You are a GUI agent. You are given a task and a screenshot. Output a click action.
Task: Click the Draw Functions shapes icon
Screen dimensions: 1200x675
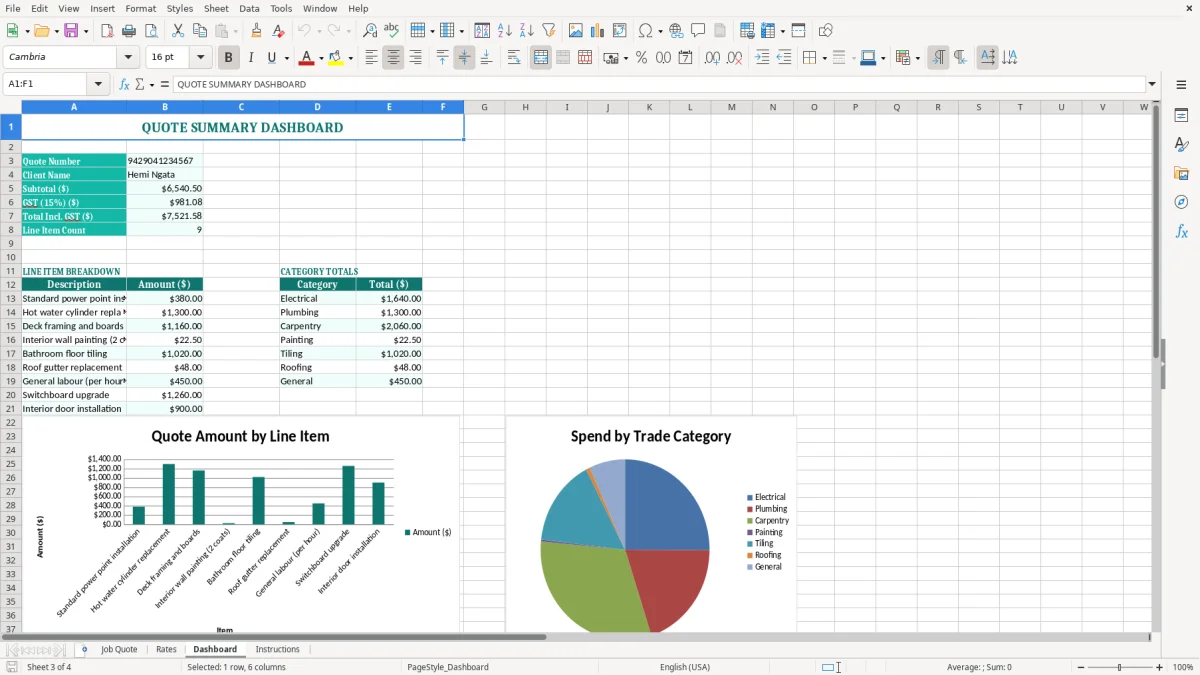[x=826, y=31]
